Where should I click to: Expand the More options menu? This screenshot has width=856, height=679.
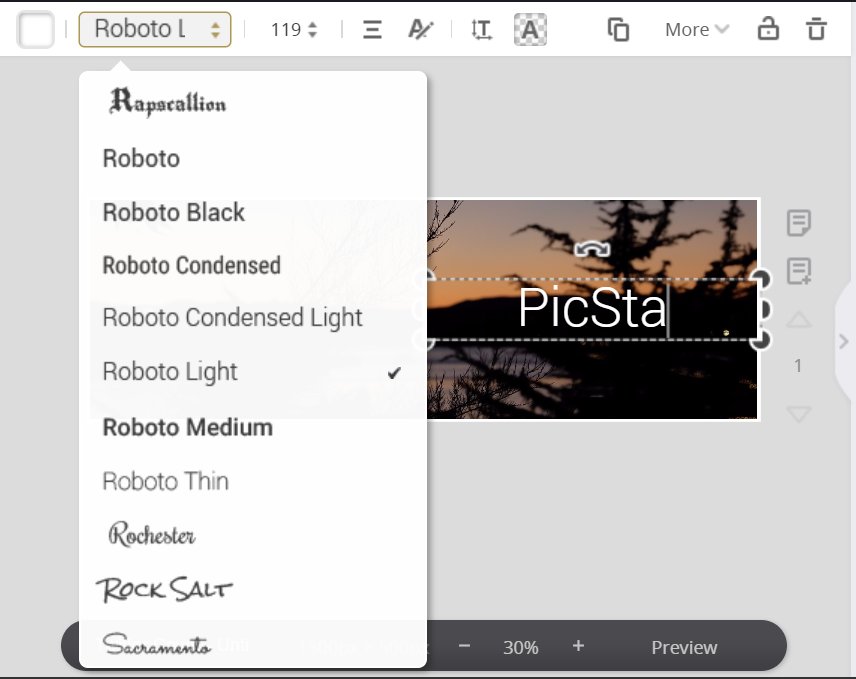click(x=696, y=30)
